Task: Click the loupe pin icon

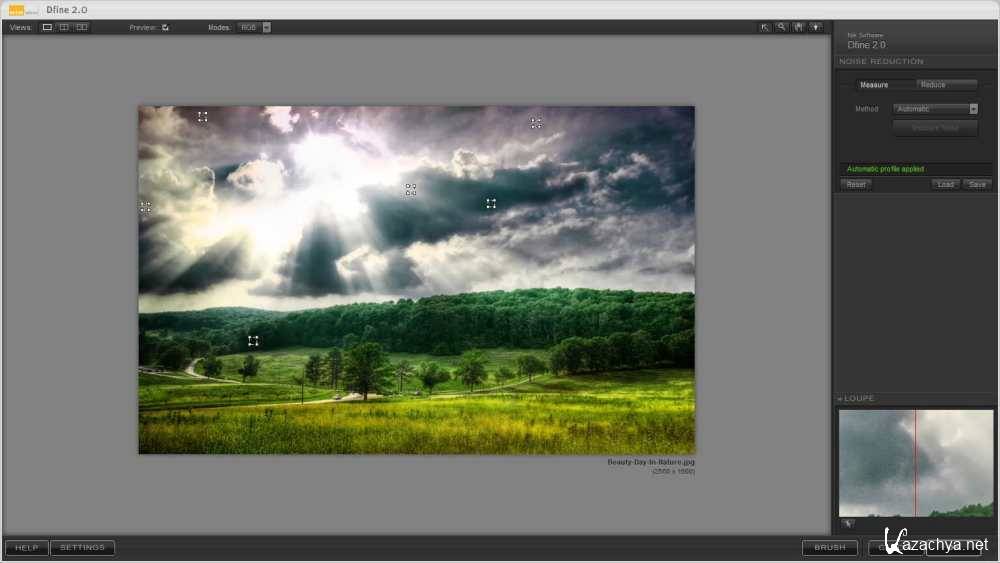Action: coord(847,523)
